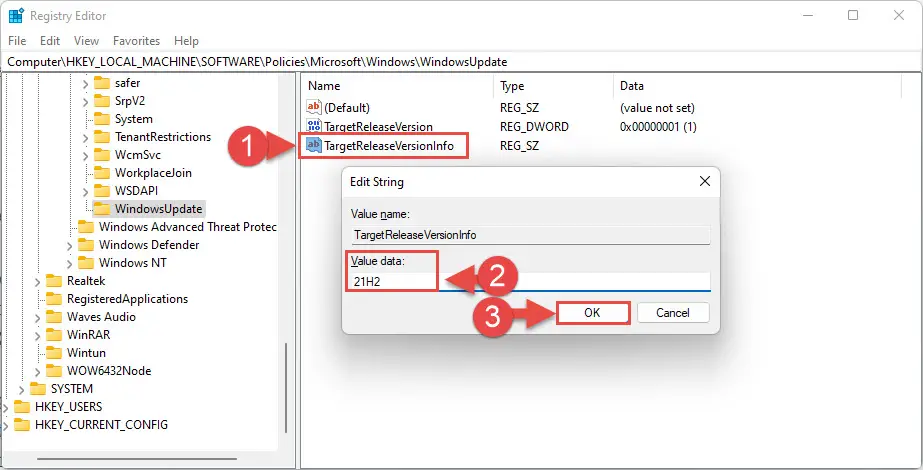This screenshot has height=470, width=923.
Task: Close the Edit String dialog
Action: click(705, 181)
